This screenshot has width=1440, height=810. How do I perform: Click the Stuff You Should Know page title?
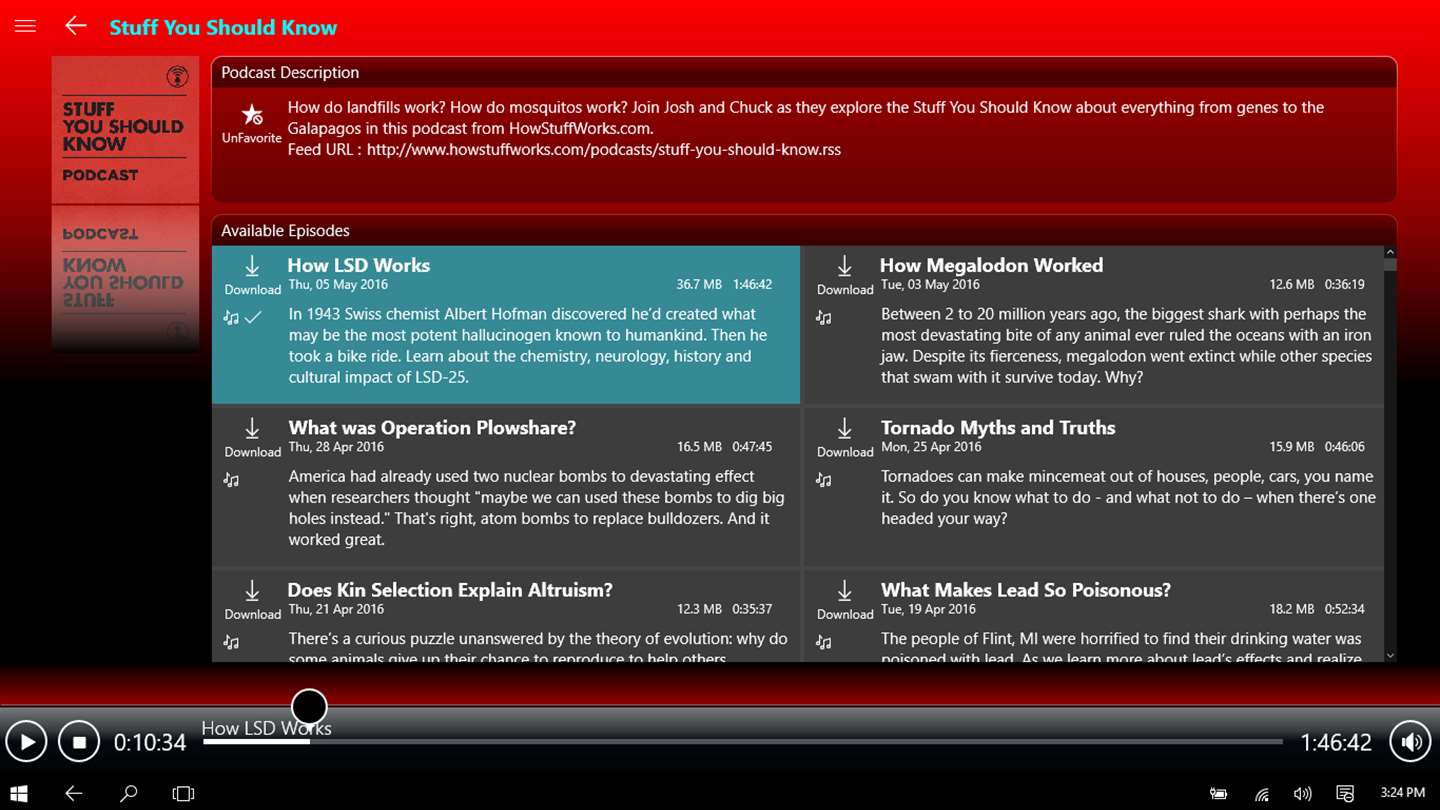pos(223,27)
